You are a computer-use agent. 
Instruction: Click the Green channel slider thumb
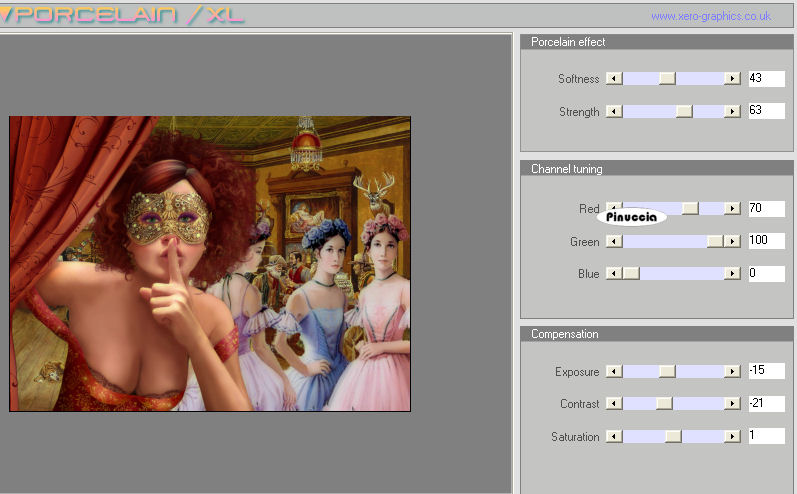[715, 241]
